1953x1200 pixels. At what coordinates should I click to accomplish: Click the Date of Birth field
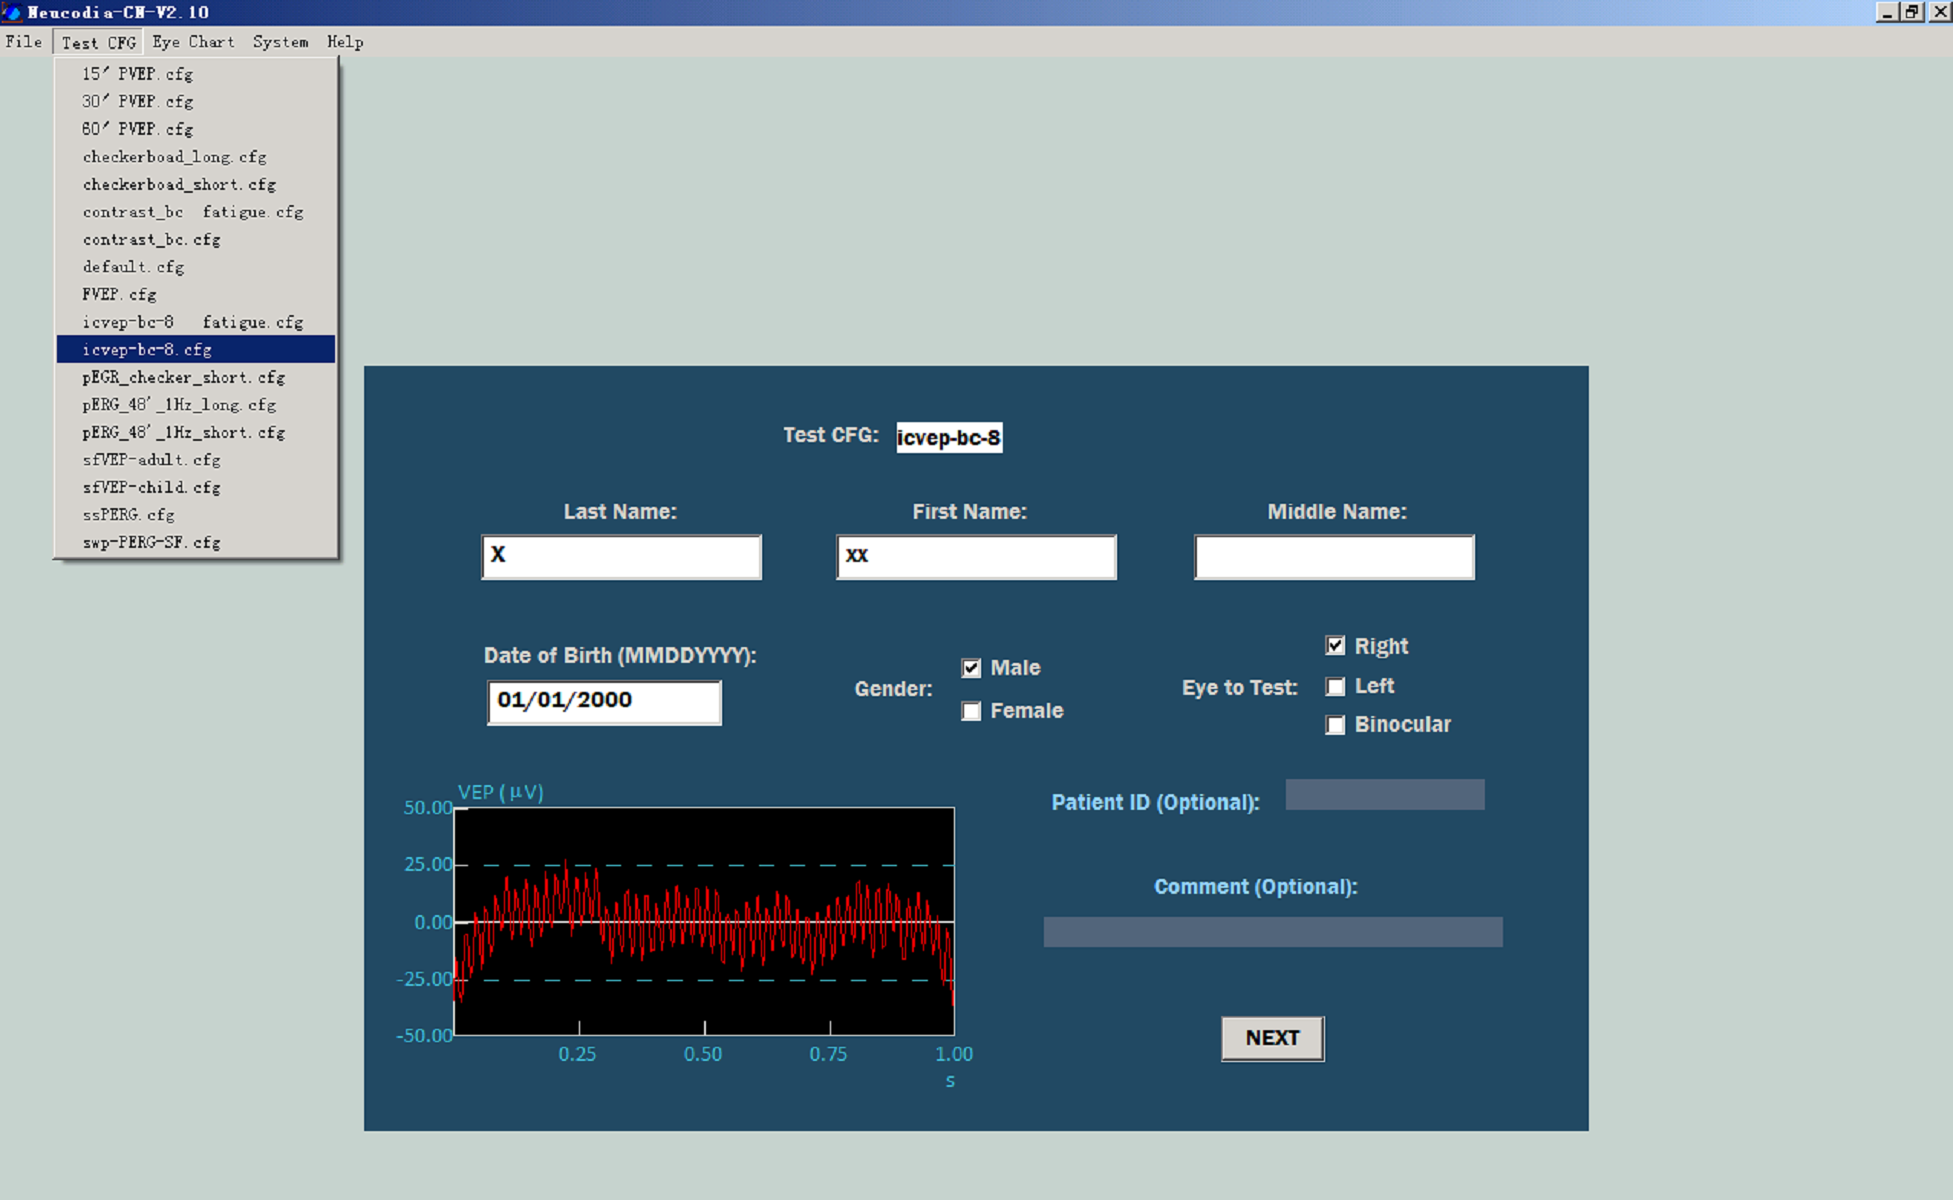(603, 702)
